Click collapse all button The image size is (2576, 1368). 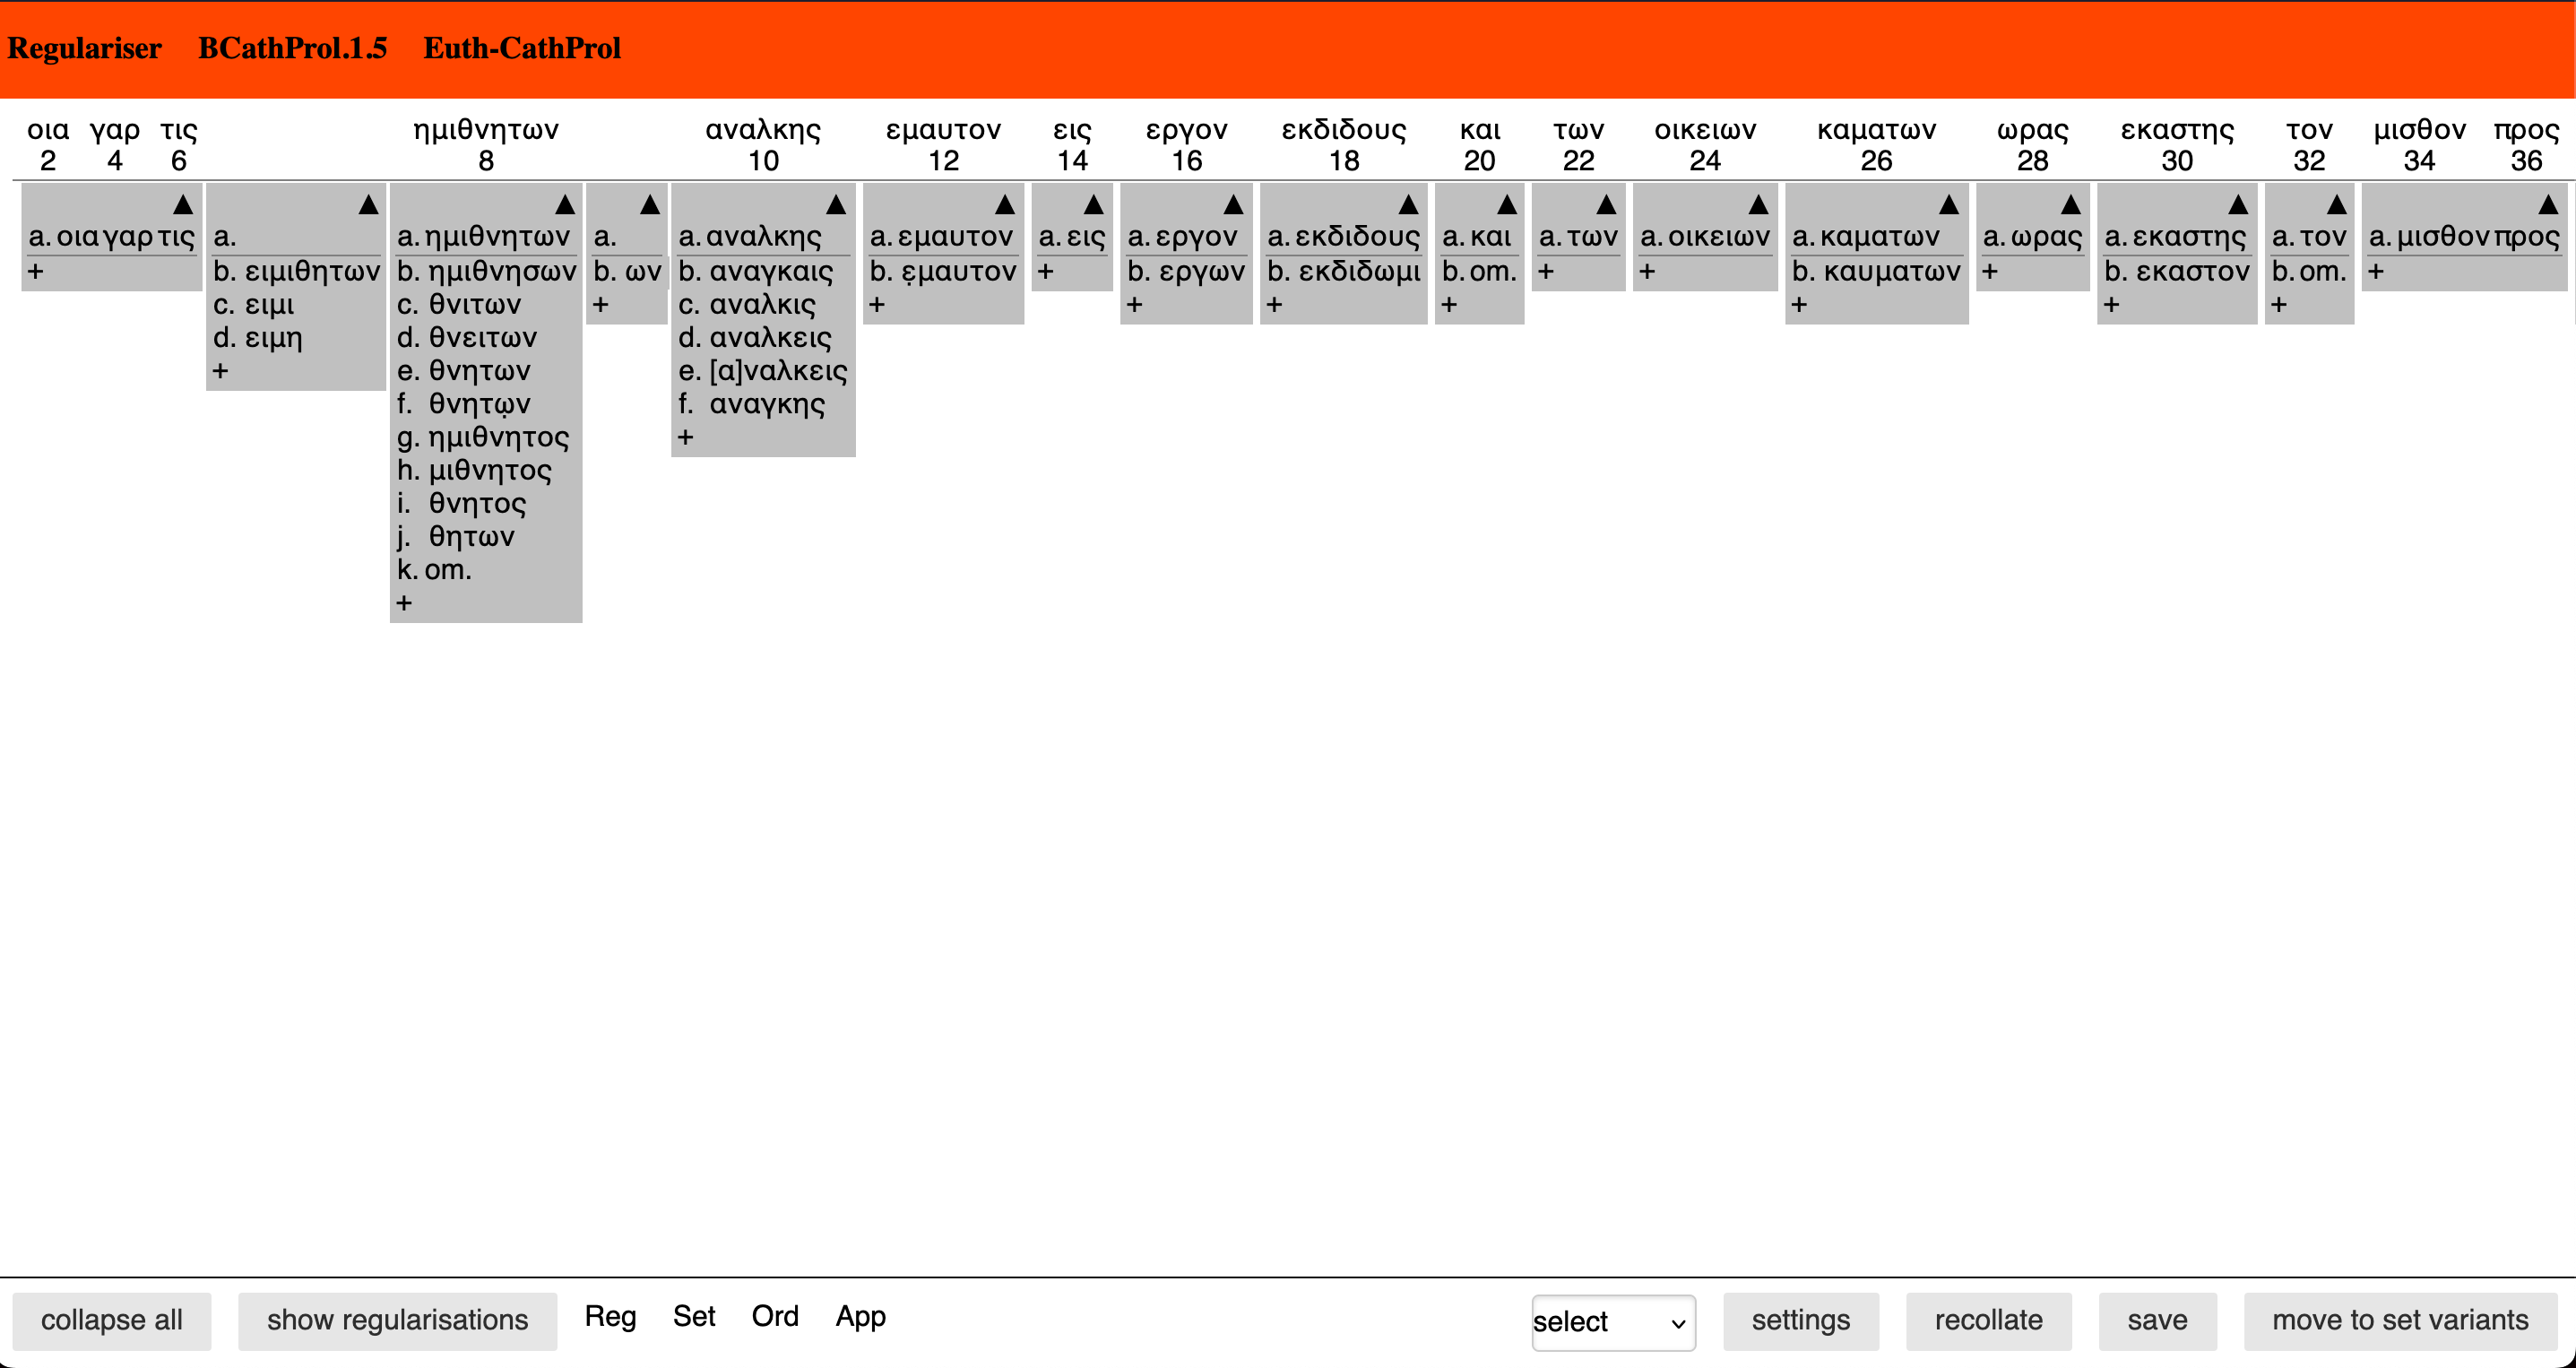coord(111,1320)
